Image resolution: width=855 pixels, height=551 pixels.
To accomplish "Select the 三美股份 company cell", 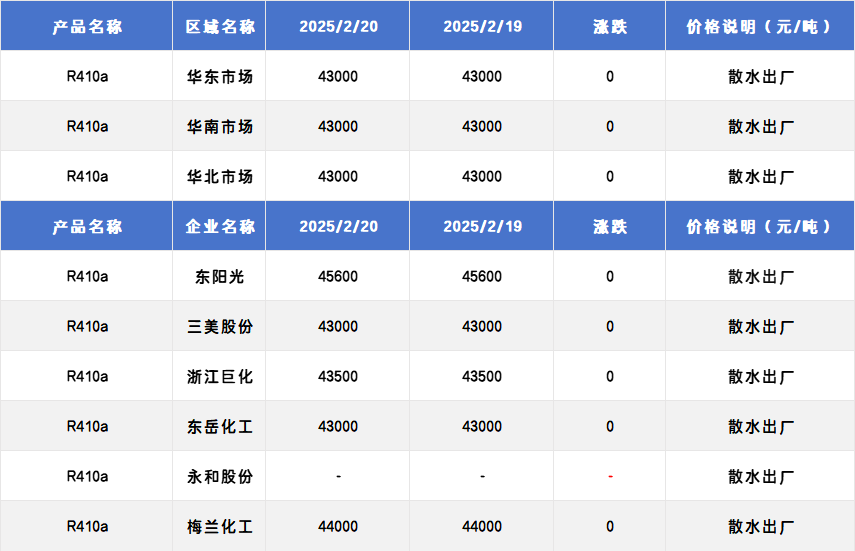I will 219,326.
